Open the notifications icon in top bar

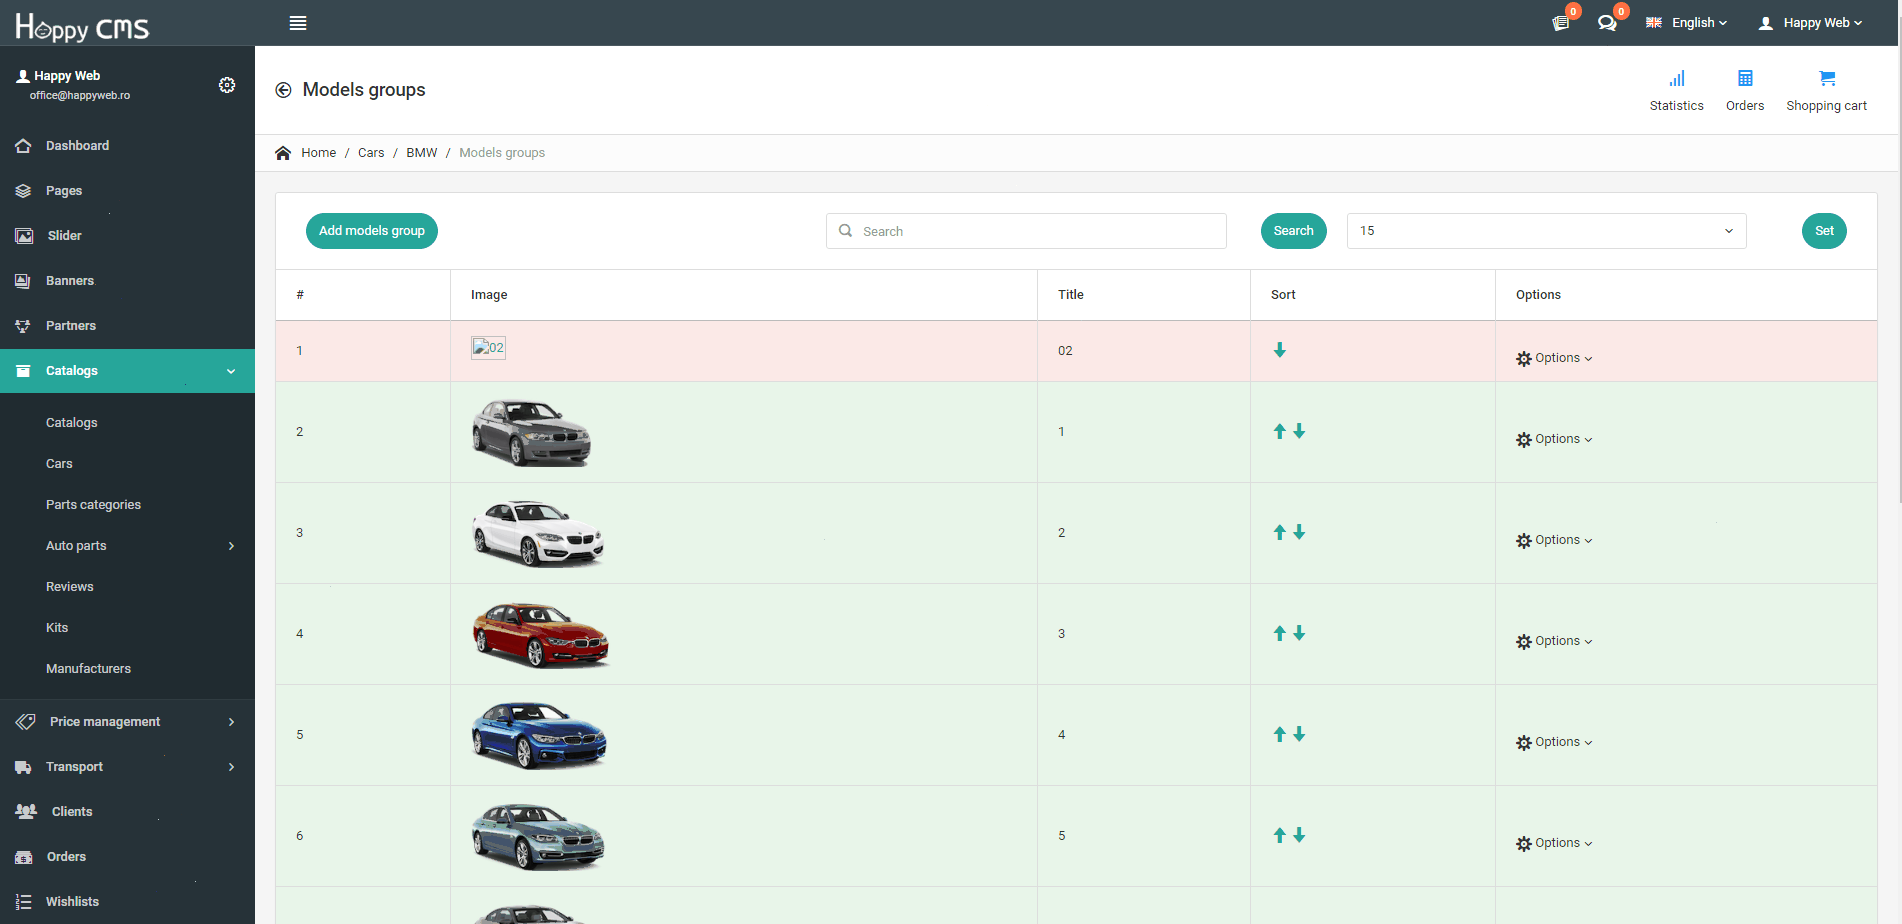1561,22
